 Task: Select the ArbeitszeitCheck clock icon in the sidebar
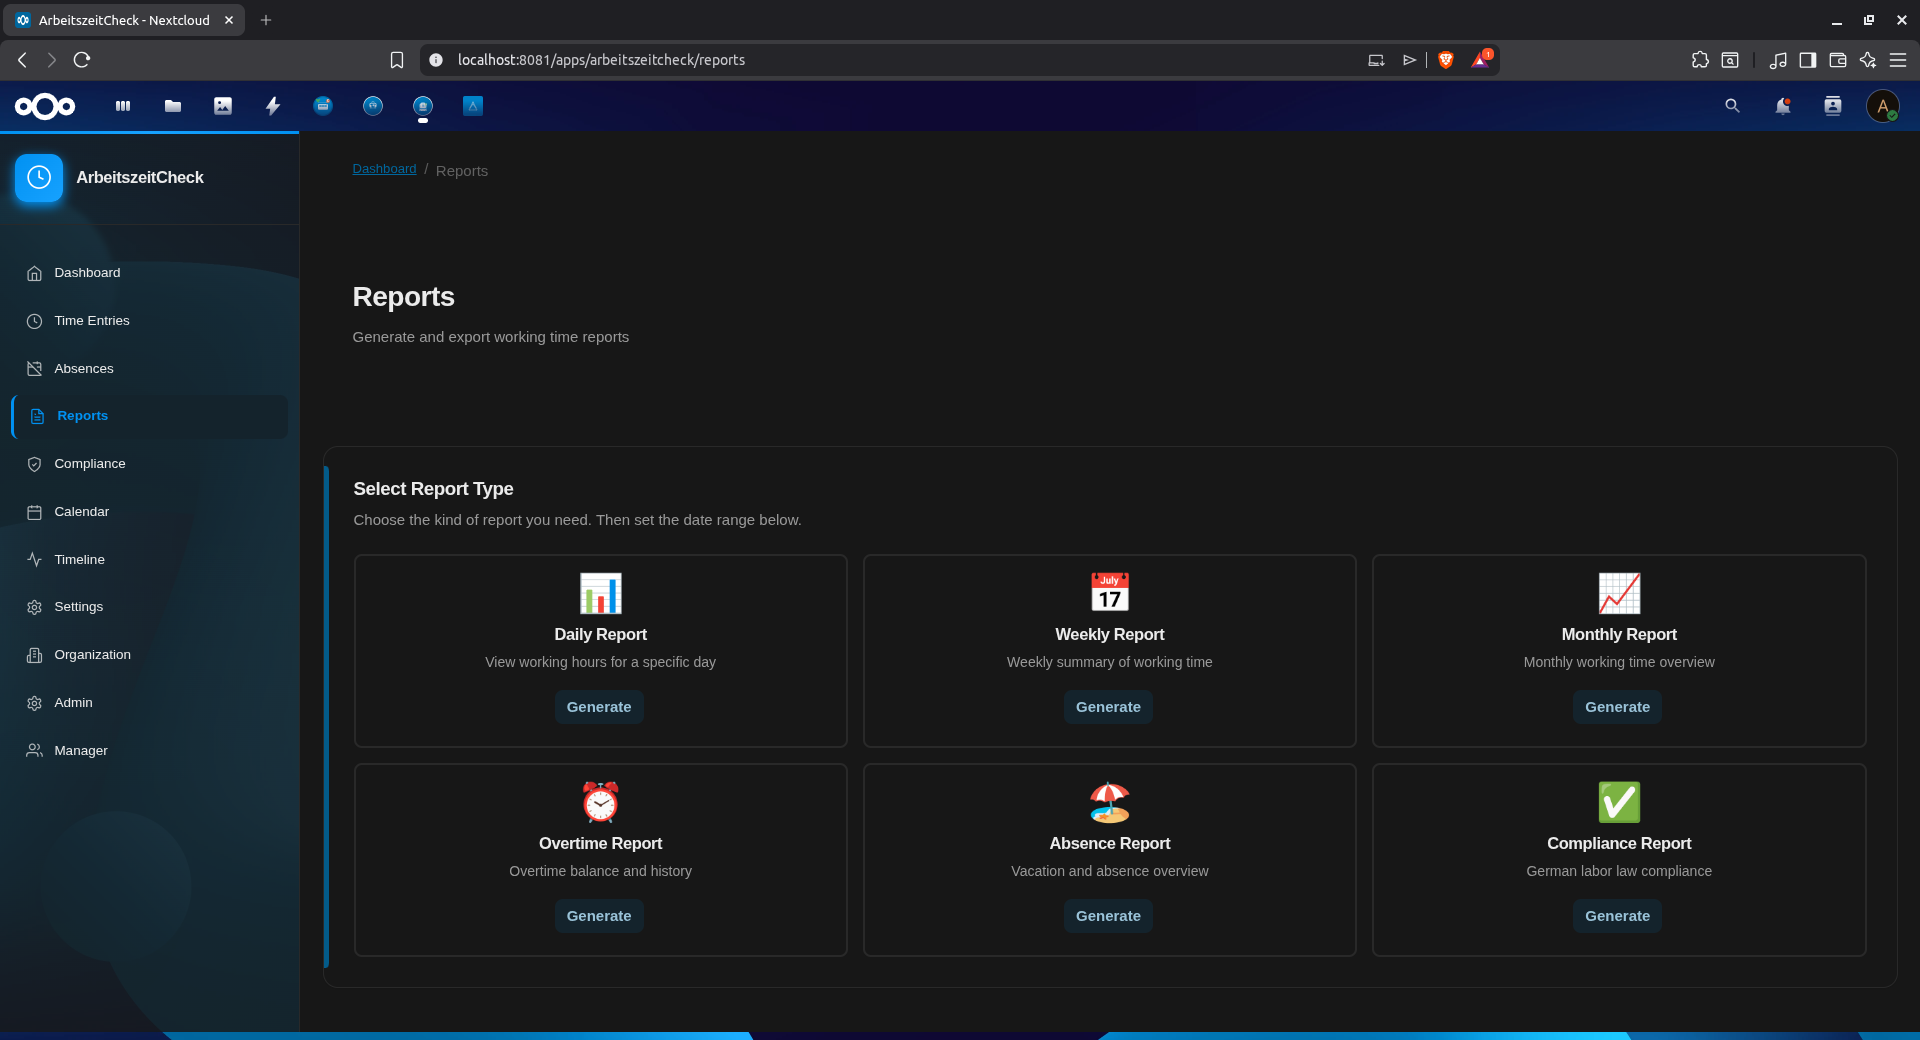38,177
